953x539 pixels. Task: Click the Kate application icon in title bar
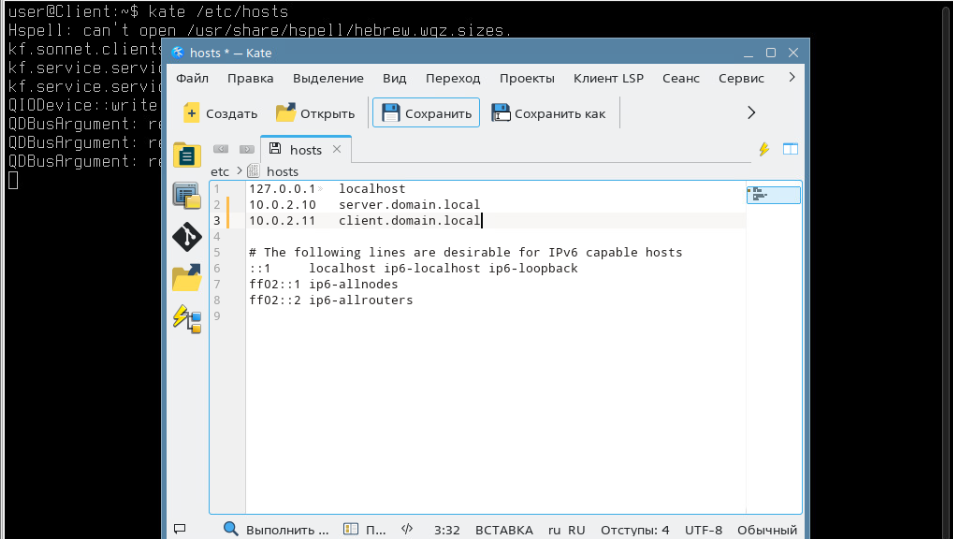coord(177,52)
